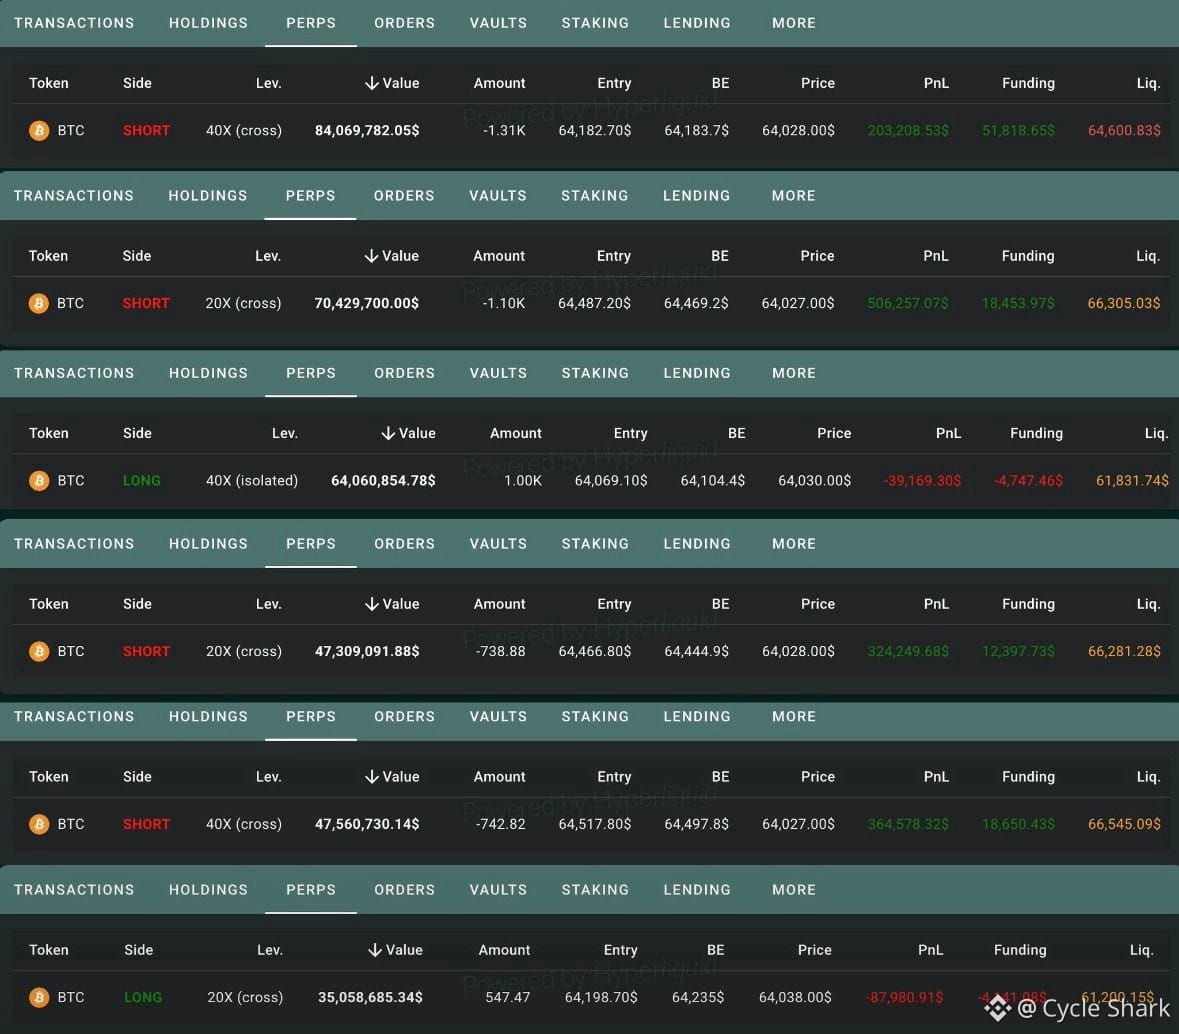Viewport: 1179px width, 1034px height.
Task: Open TRANSACTIONS tab above the 84,069,782.05$ position
Action: [74, 23]
